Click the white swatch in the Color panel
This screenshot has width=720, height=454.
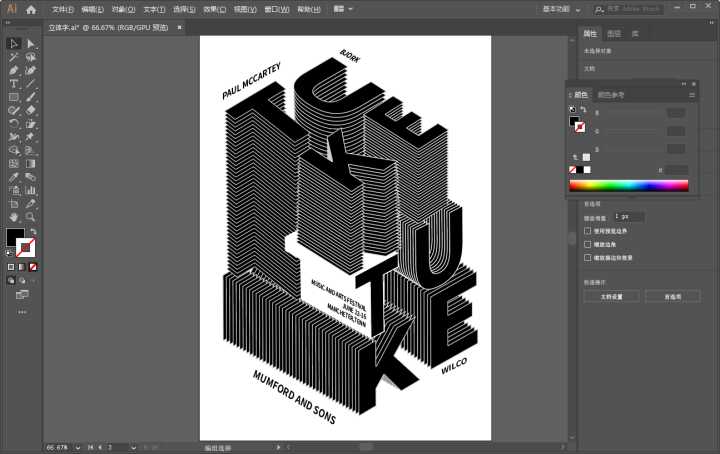pyautogui.click(x=587, y=170)
